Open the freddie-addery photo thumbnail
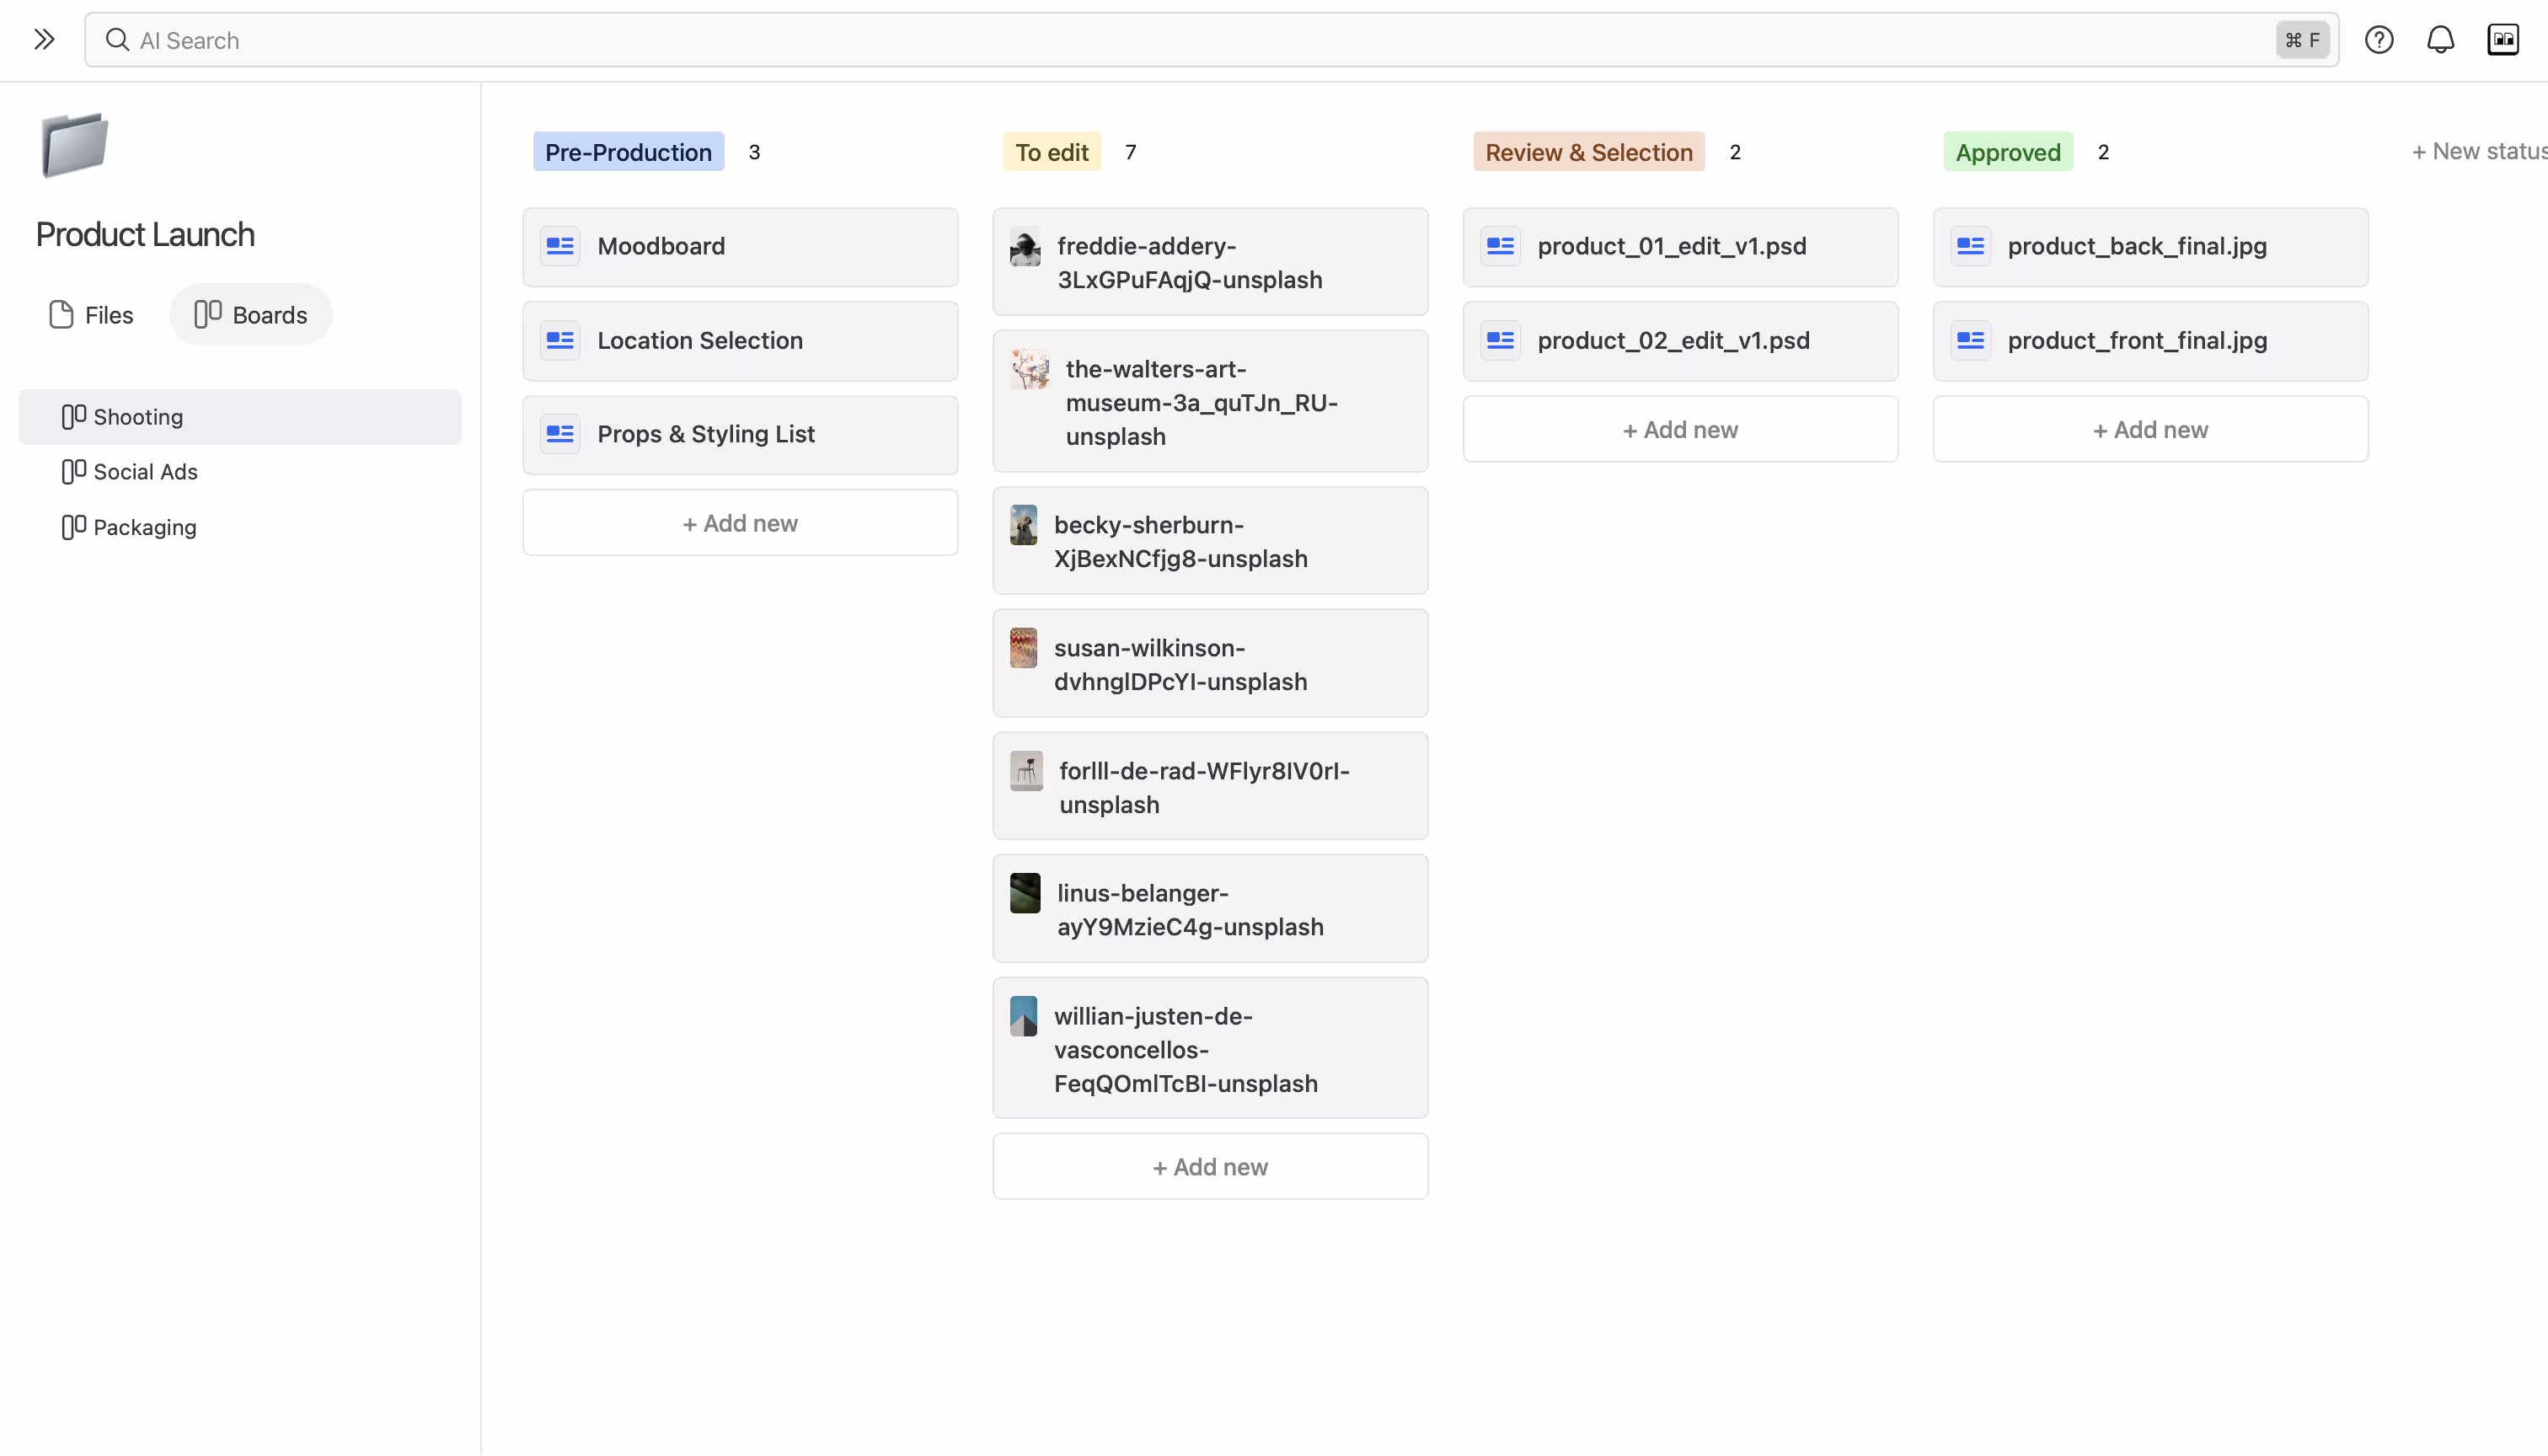Screen dimensions: 2548x1456 1025,247
